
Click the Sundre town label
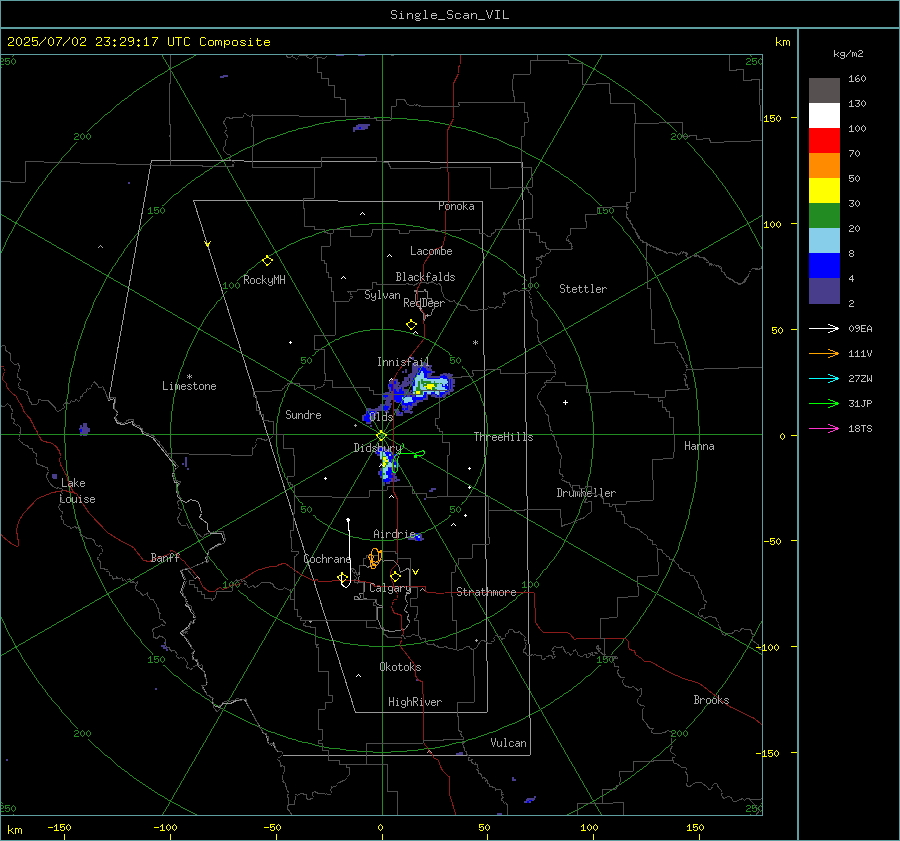(x=303, y=415)
